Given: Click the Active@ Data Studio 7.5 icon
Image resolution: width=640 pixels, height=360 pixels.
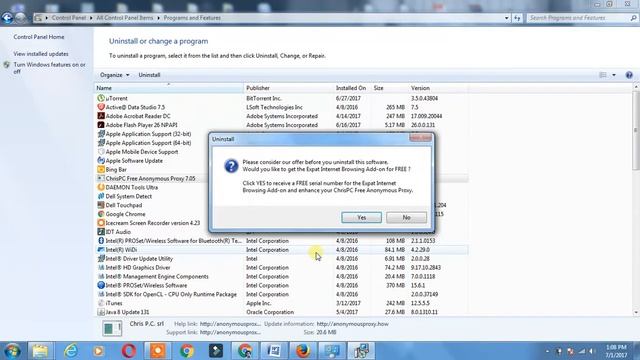Looking at the screenshot, I should [101, 107].
